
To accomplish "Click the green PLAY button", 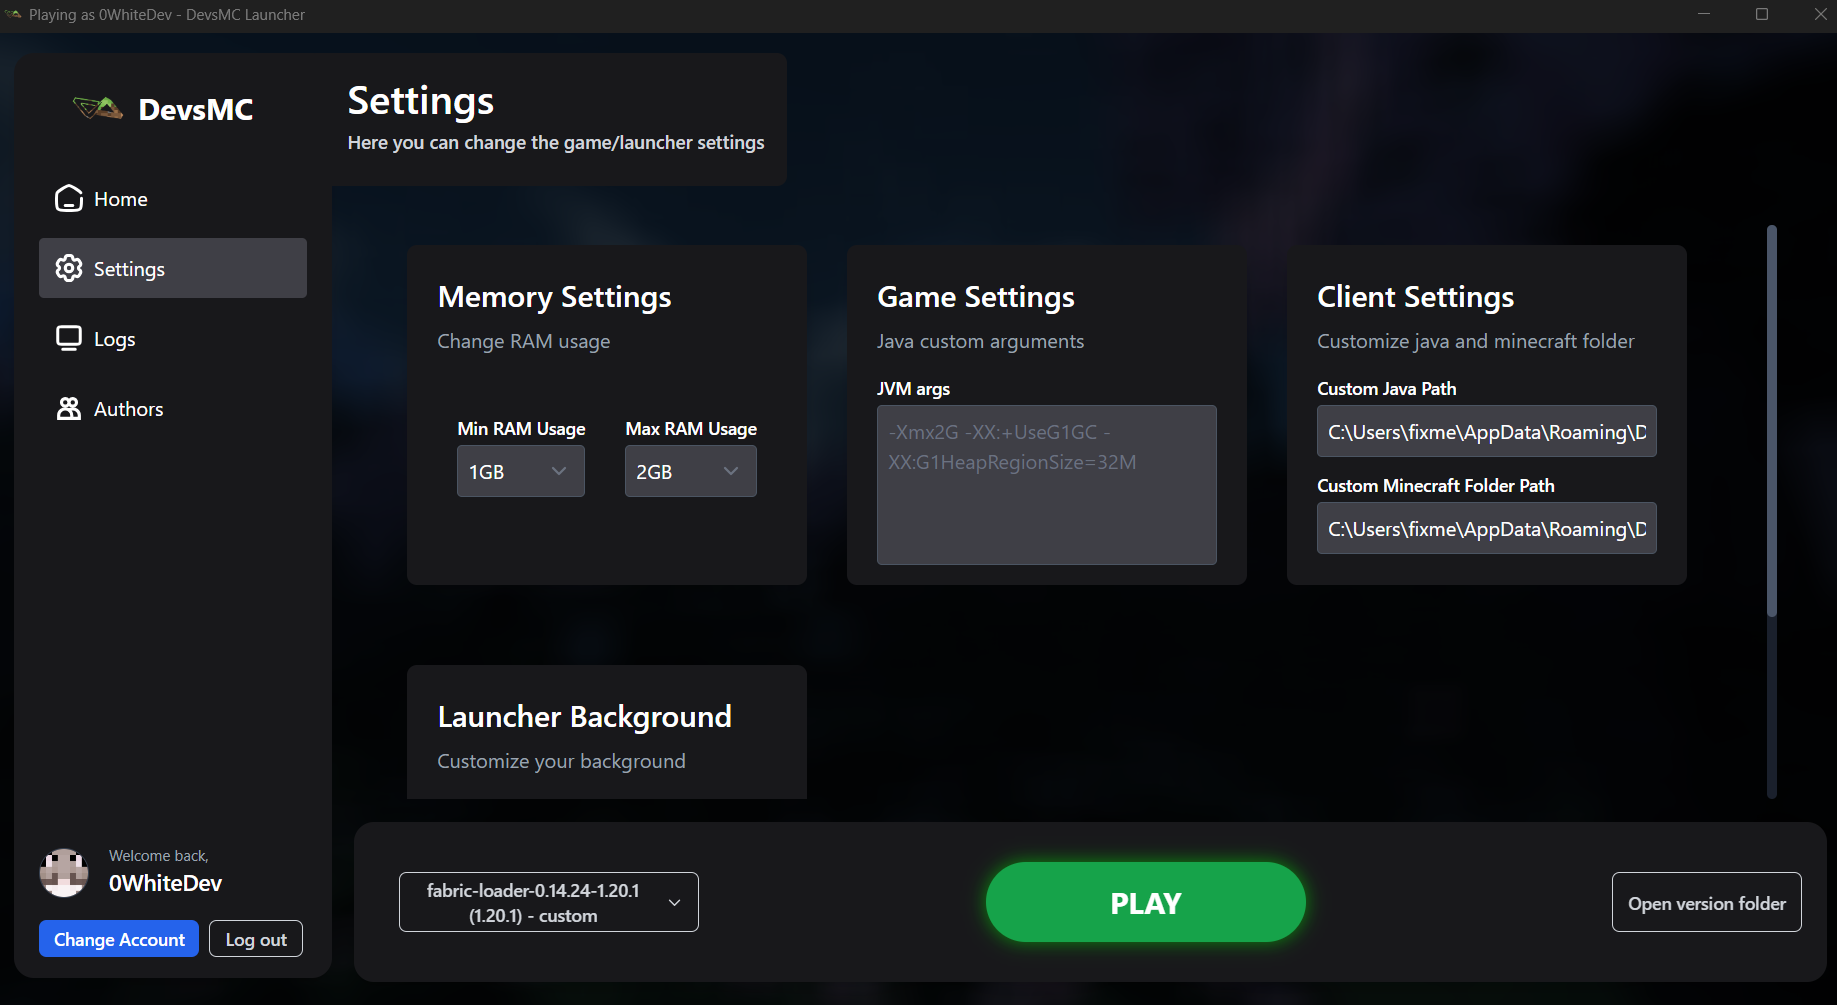I will [1146, 902].
